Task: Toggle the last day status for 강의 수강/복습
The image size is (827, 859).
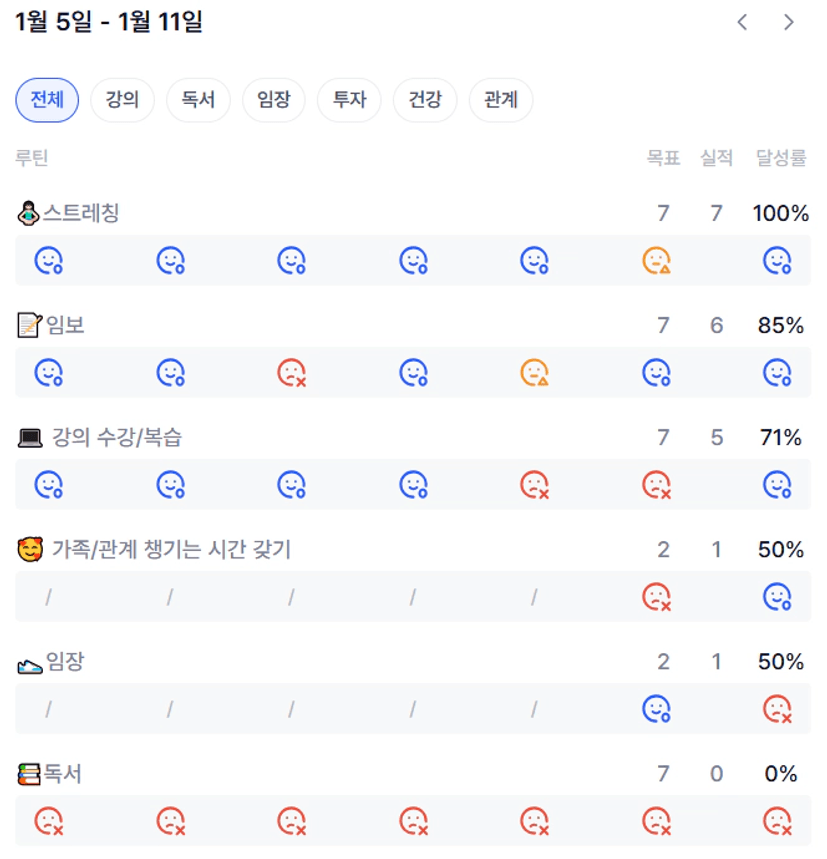Action: (x=777, y=485)
